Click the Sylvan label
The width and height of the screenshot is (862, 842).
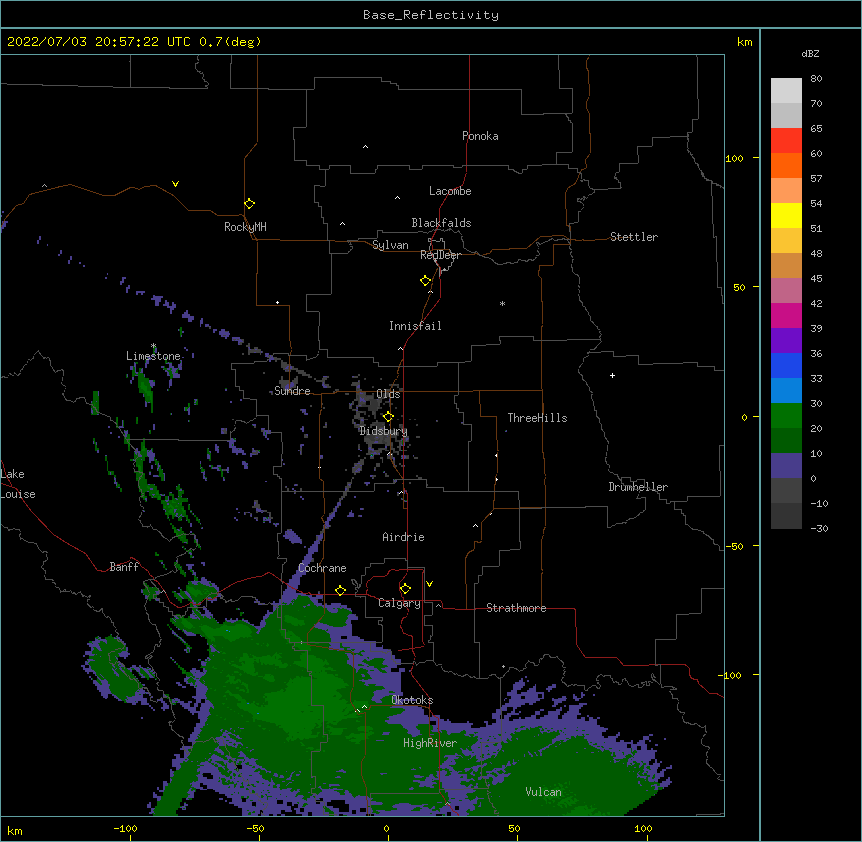390,245
